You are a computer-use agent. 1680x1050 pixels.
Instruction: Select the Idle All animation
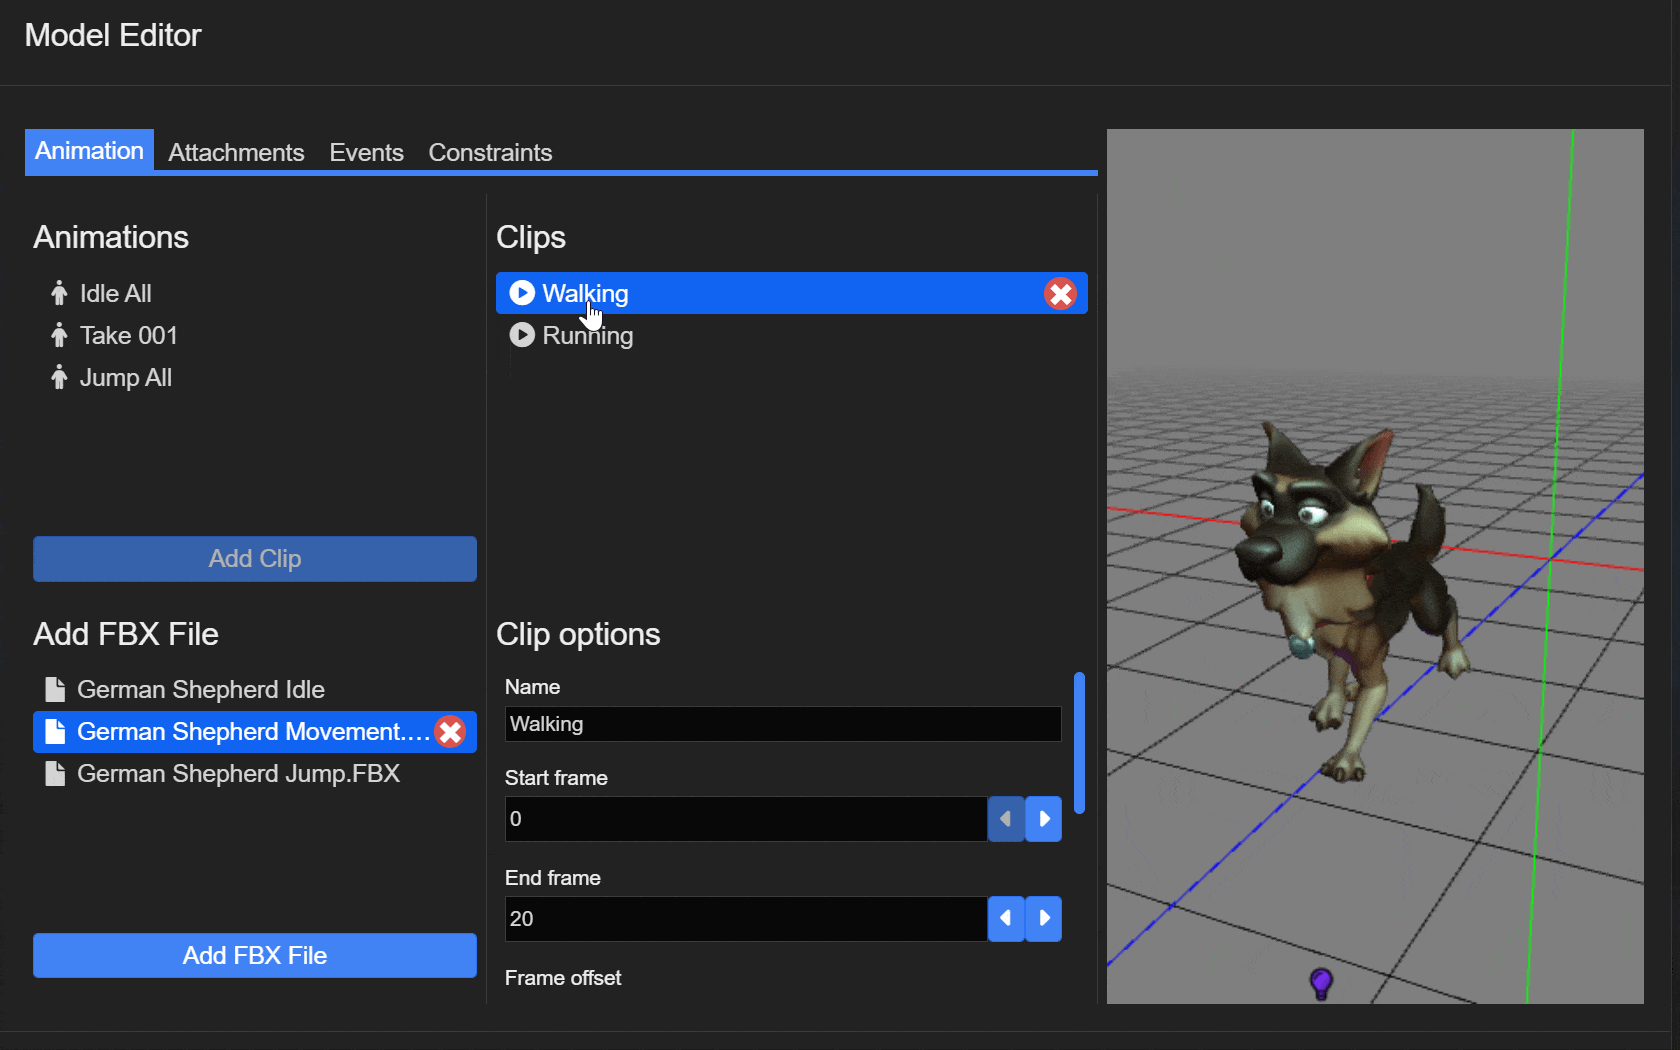pyautogui.click(x=116, y=293)
